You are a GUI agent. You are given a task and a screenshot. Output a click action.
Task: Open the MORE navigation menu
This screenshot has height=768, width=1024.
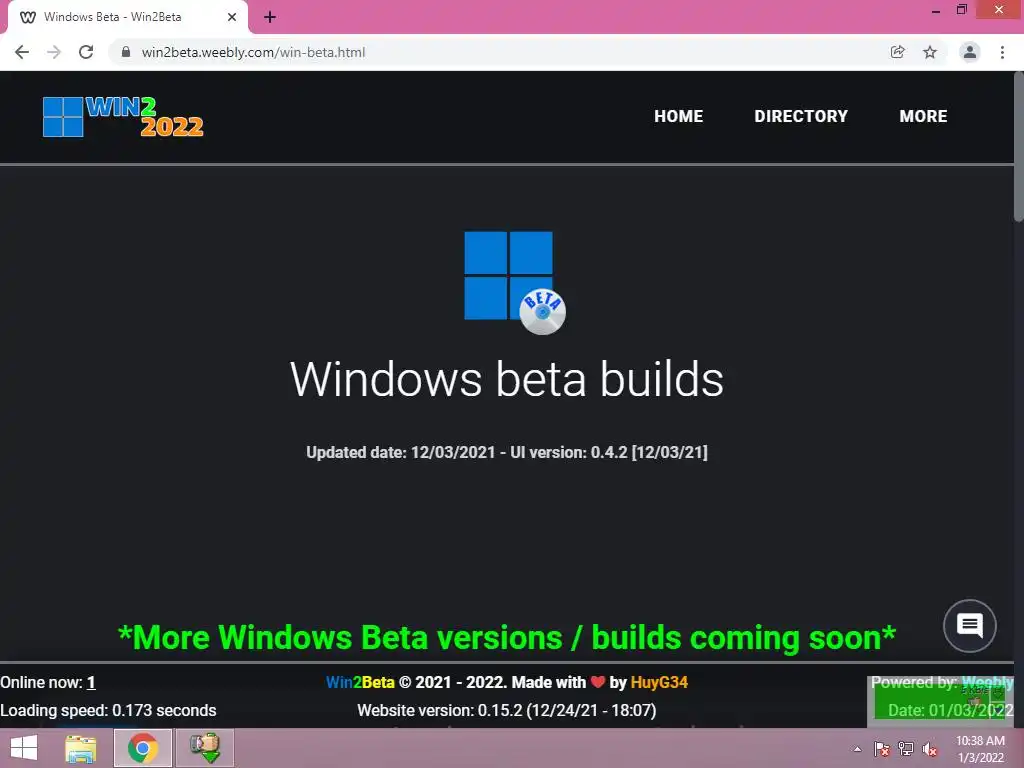coord(923,116)
